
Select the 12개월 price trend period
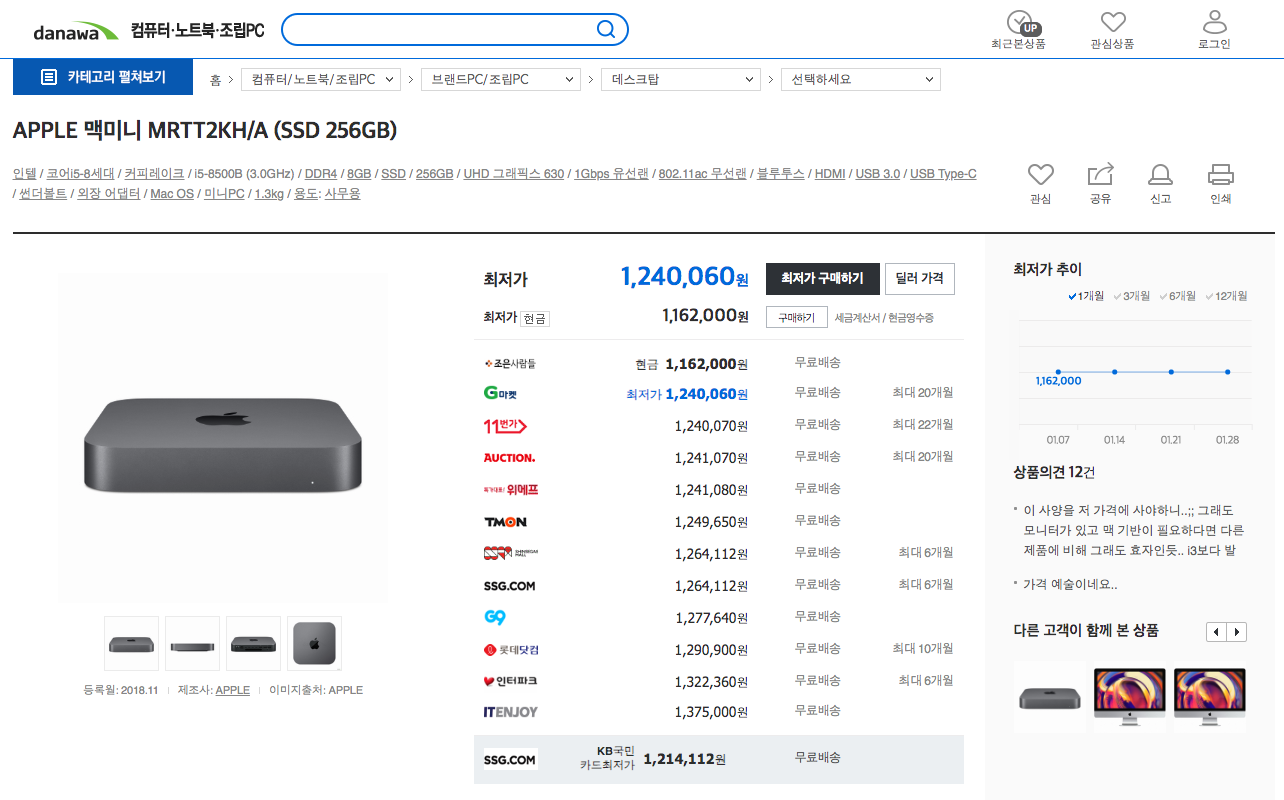(x=1226, y=296)
